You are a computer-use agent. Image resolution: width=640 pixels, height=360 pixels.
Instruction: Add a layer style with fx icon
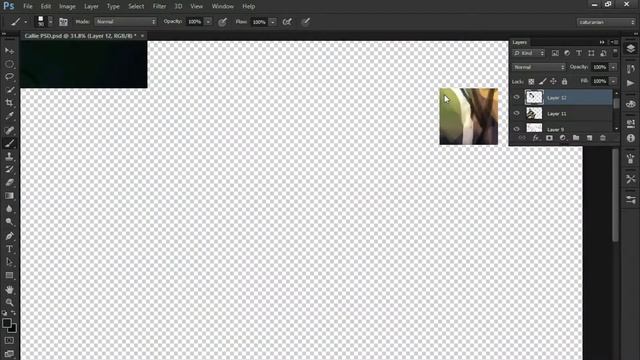point(536,138)
